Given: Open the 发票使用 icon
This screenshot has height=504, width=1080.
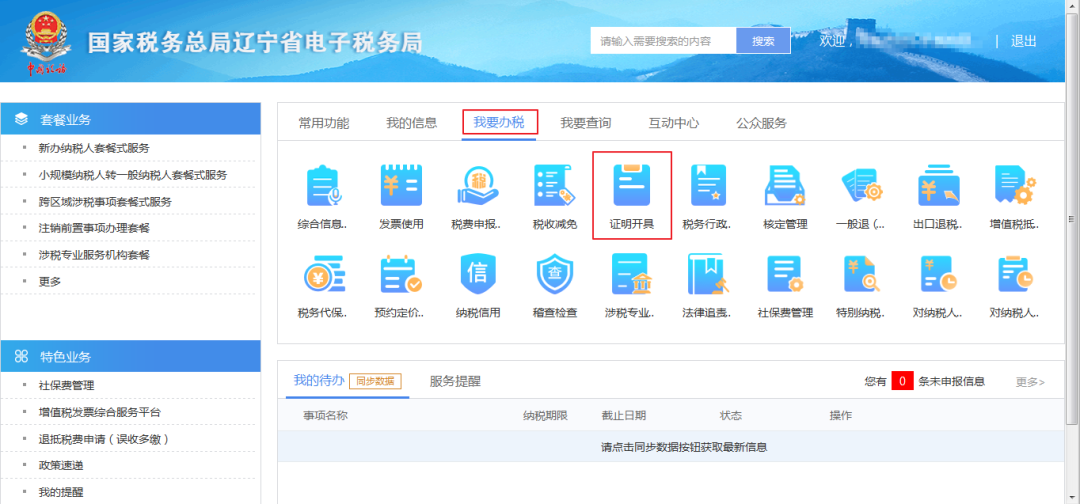Looking at the screenshot, I should [x=401, y=186].
